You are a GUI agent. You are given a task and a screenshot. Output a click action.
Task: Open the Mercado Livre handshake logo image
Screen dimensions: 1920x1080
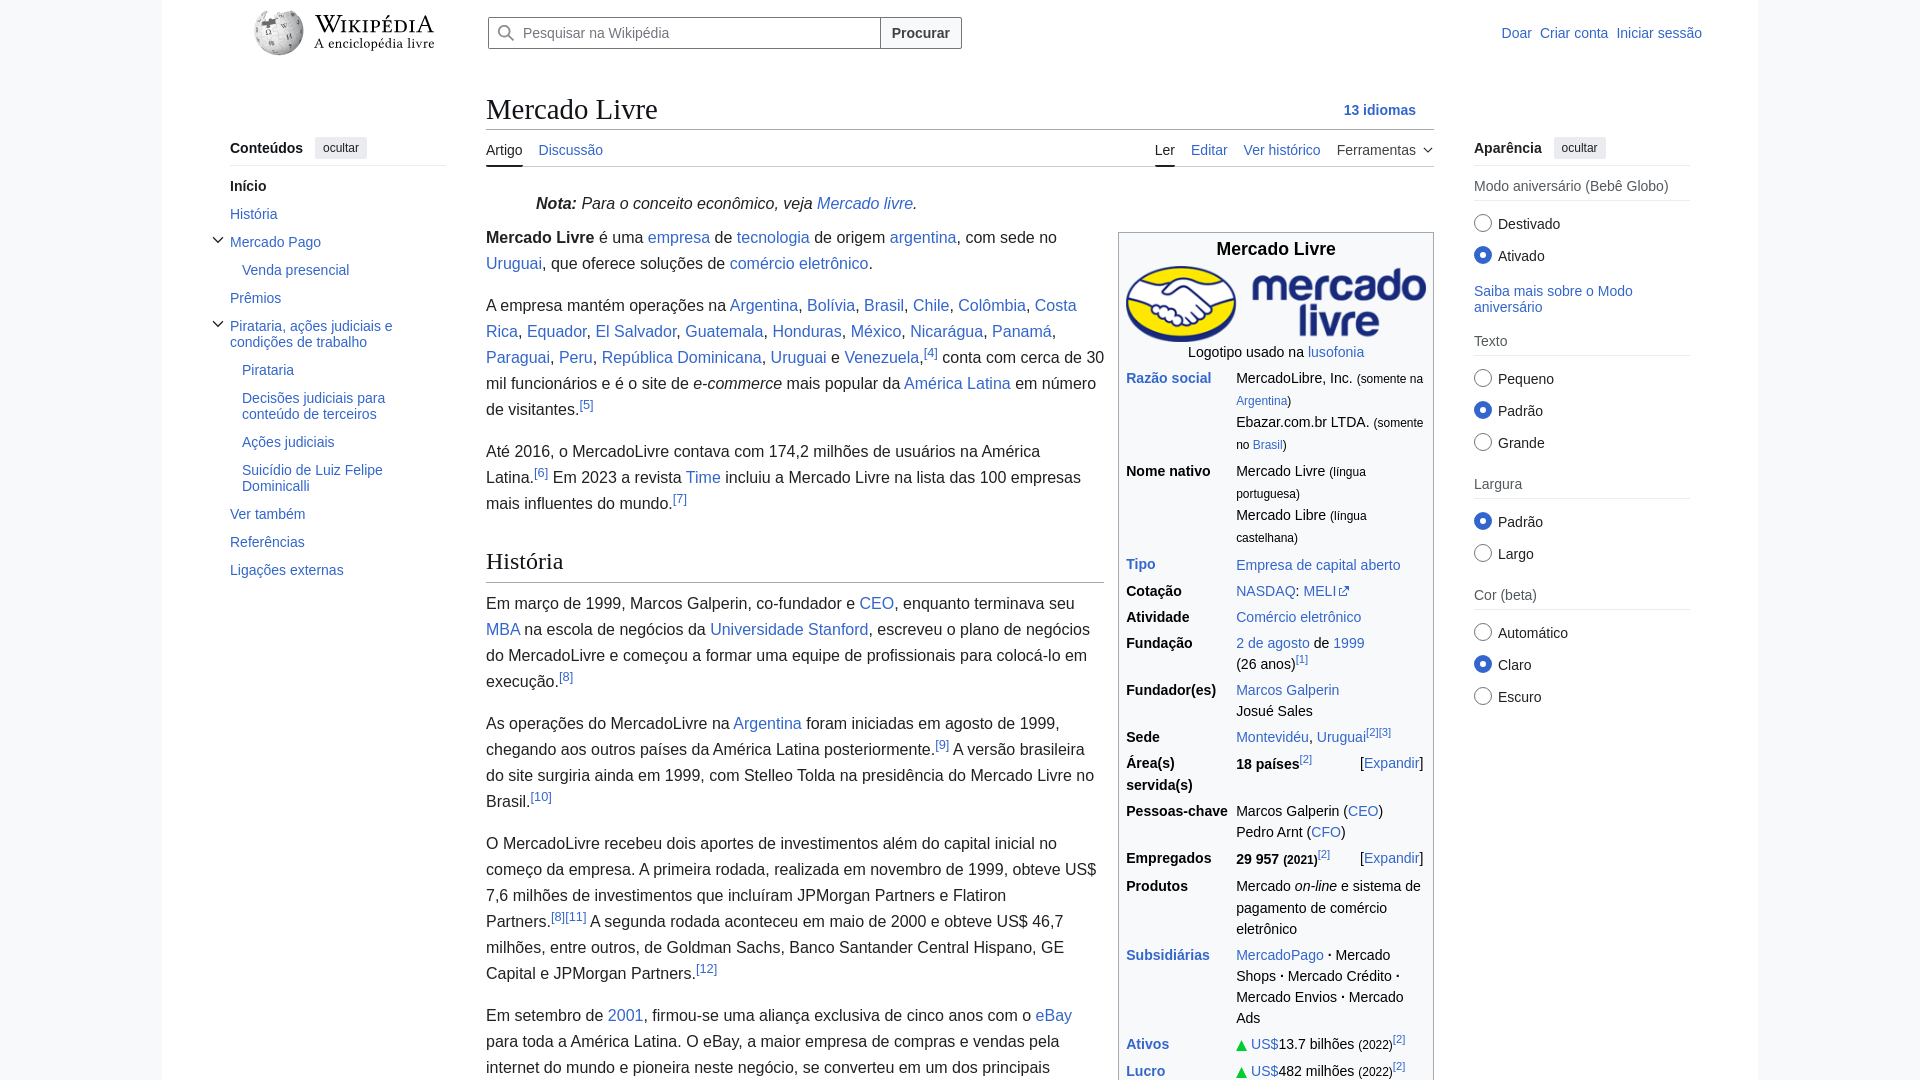point(1276,303)
